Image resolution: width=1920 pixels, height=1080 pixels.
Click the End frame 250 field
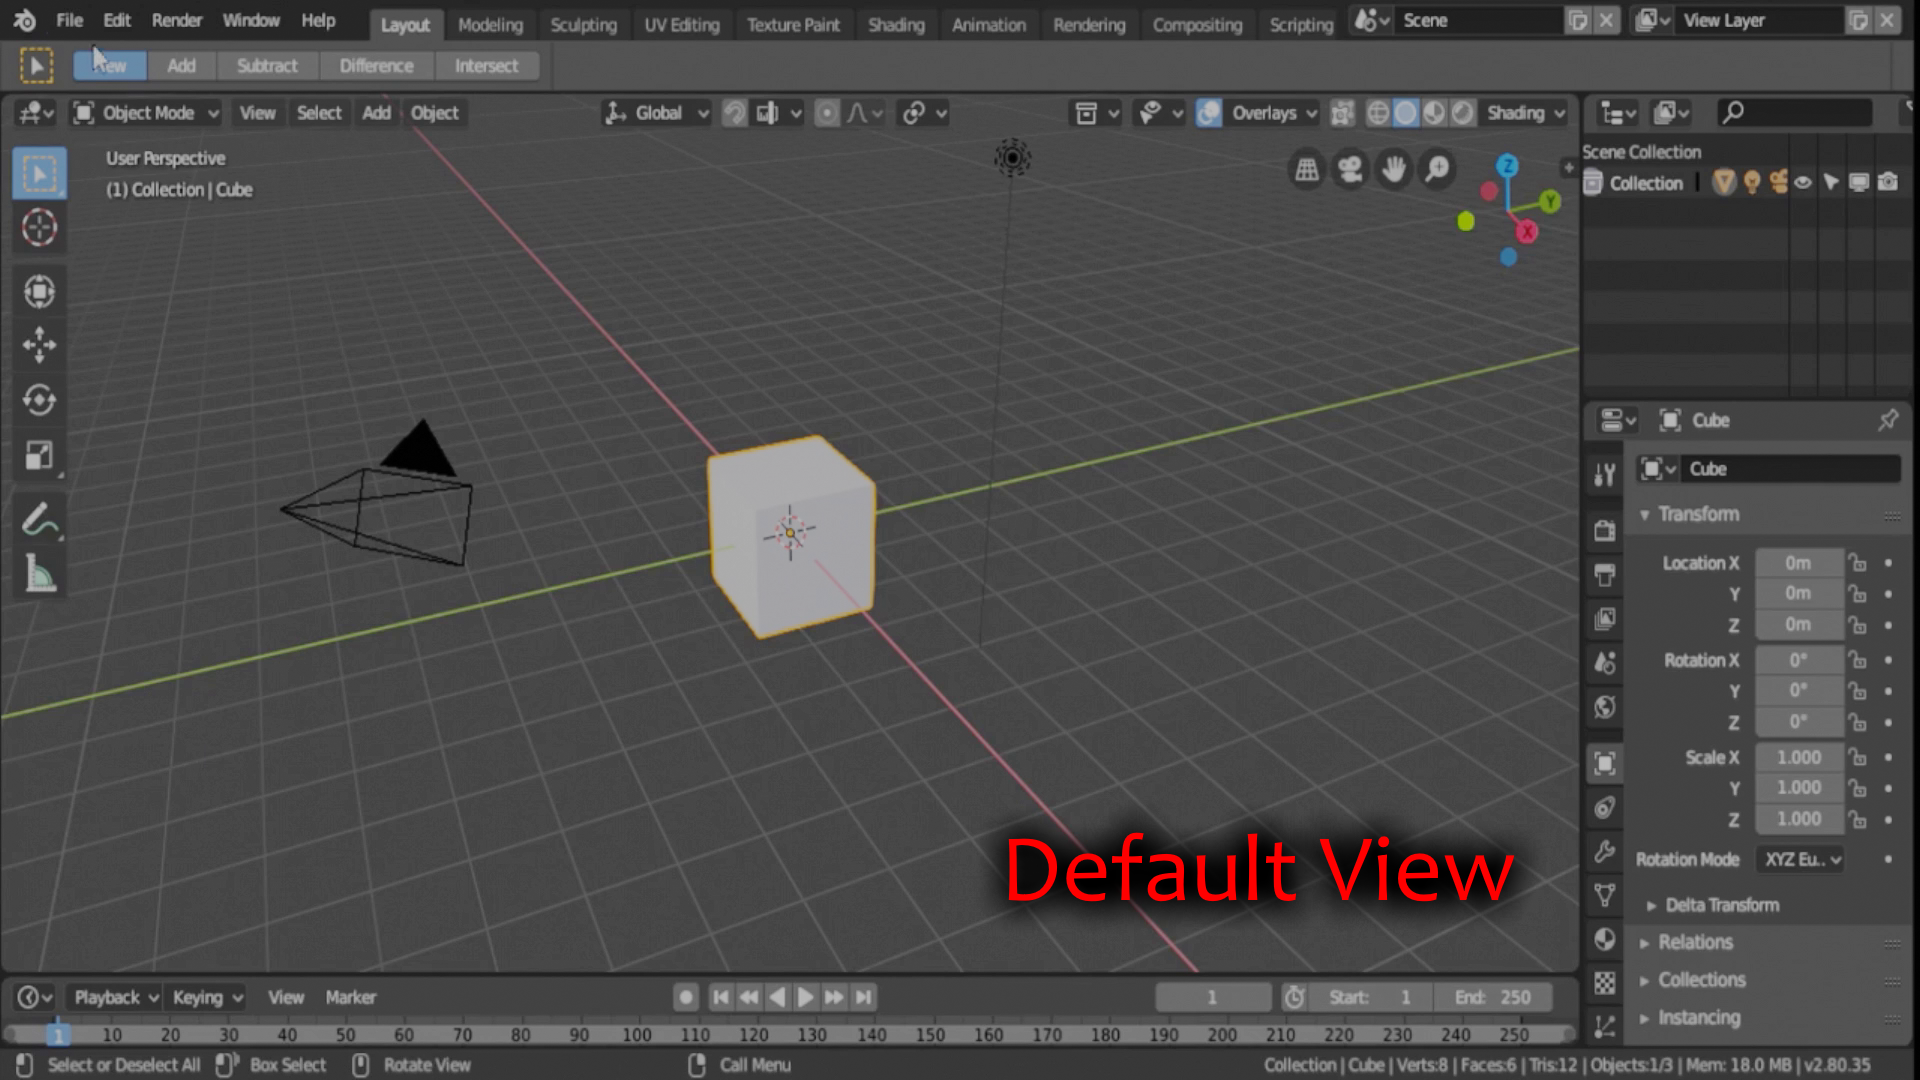pos(1492,997)
